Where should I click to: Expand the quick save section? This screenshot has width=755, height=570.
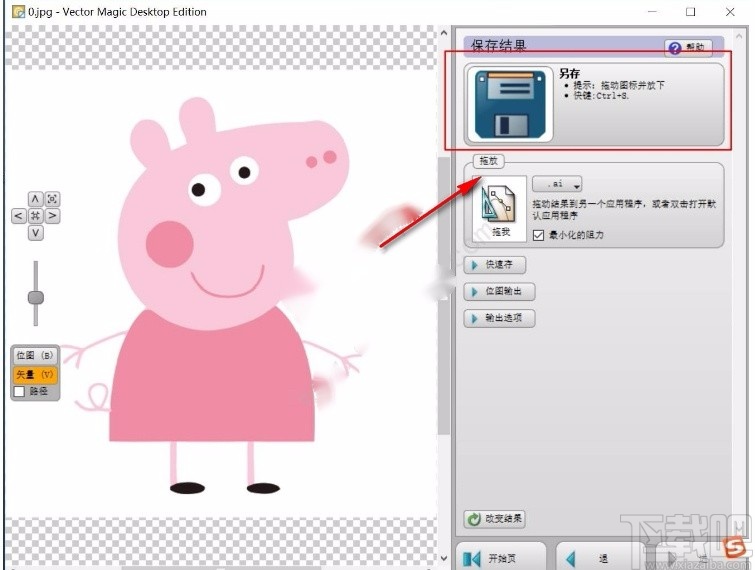tap(495, 265)
